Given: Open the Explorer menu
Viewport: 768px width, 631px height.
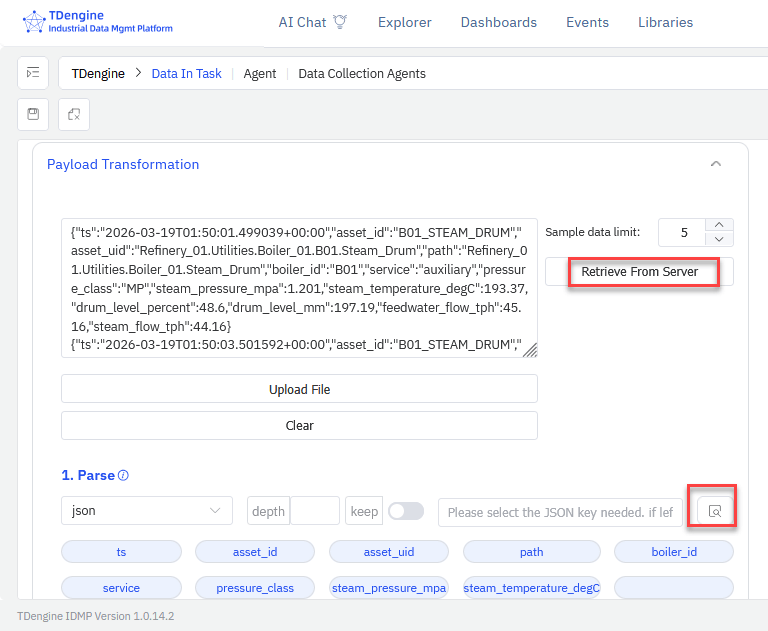Looking at the screenshot, I should coord(404,22).
